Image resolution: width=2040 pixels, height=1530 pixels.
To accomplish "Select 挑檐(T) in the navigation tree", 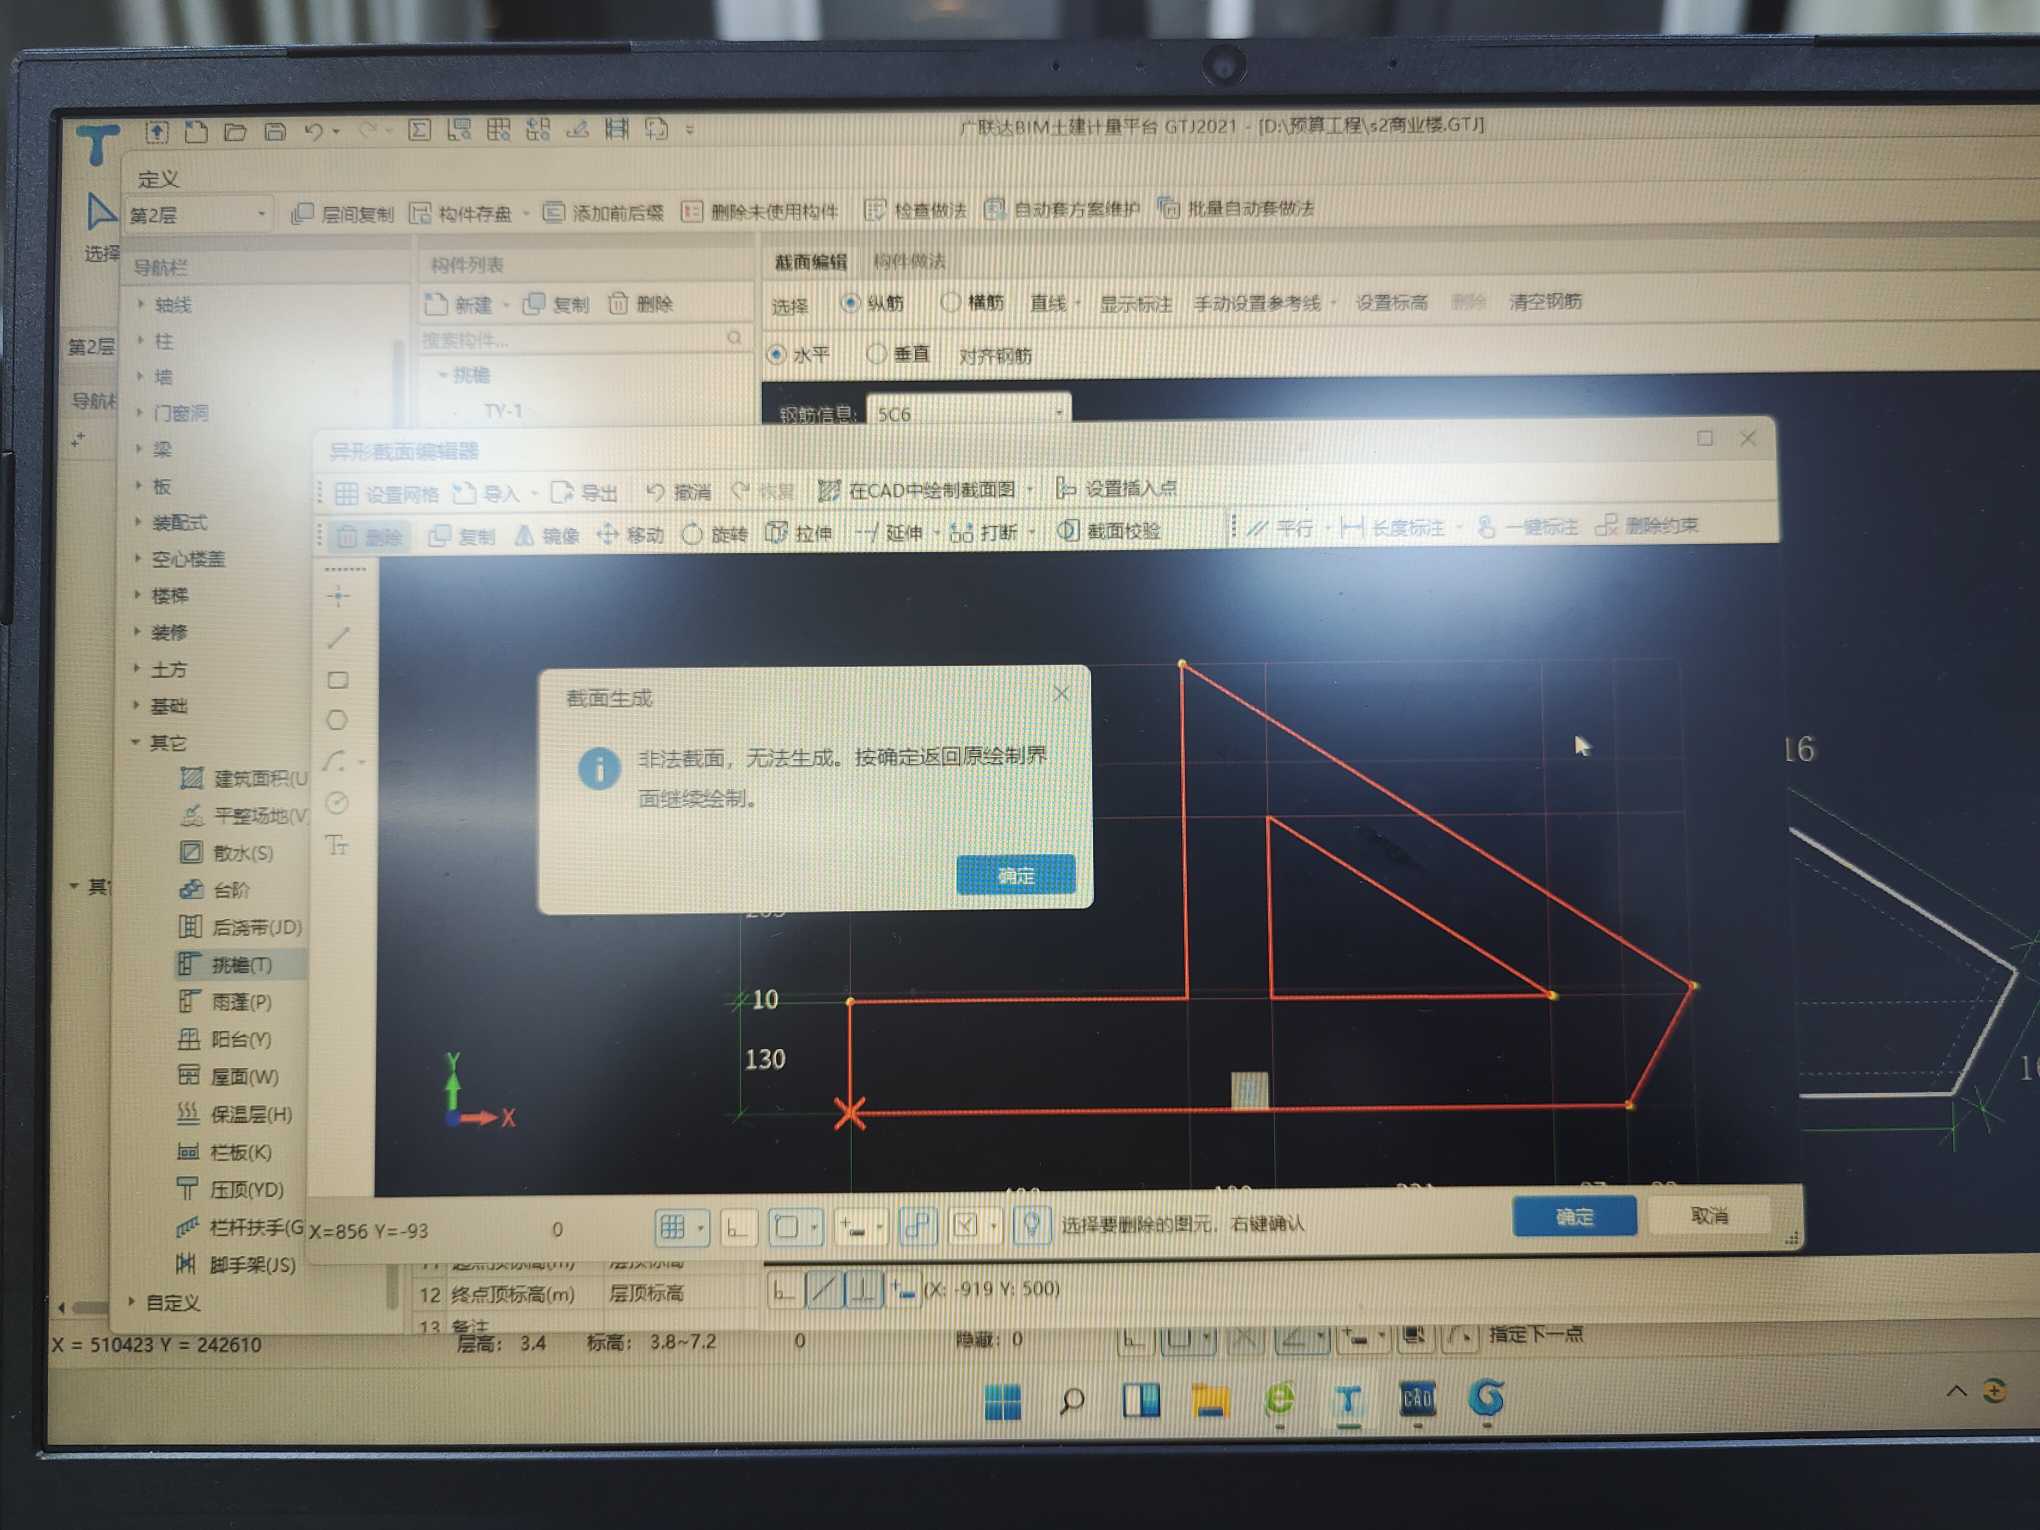I will click(x=240, y=964).
